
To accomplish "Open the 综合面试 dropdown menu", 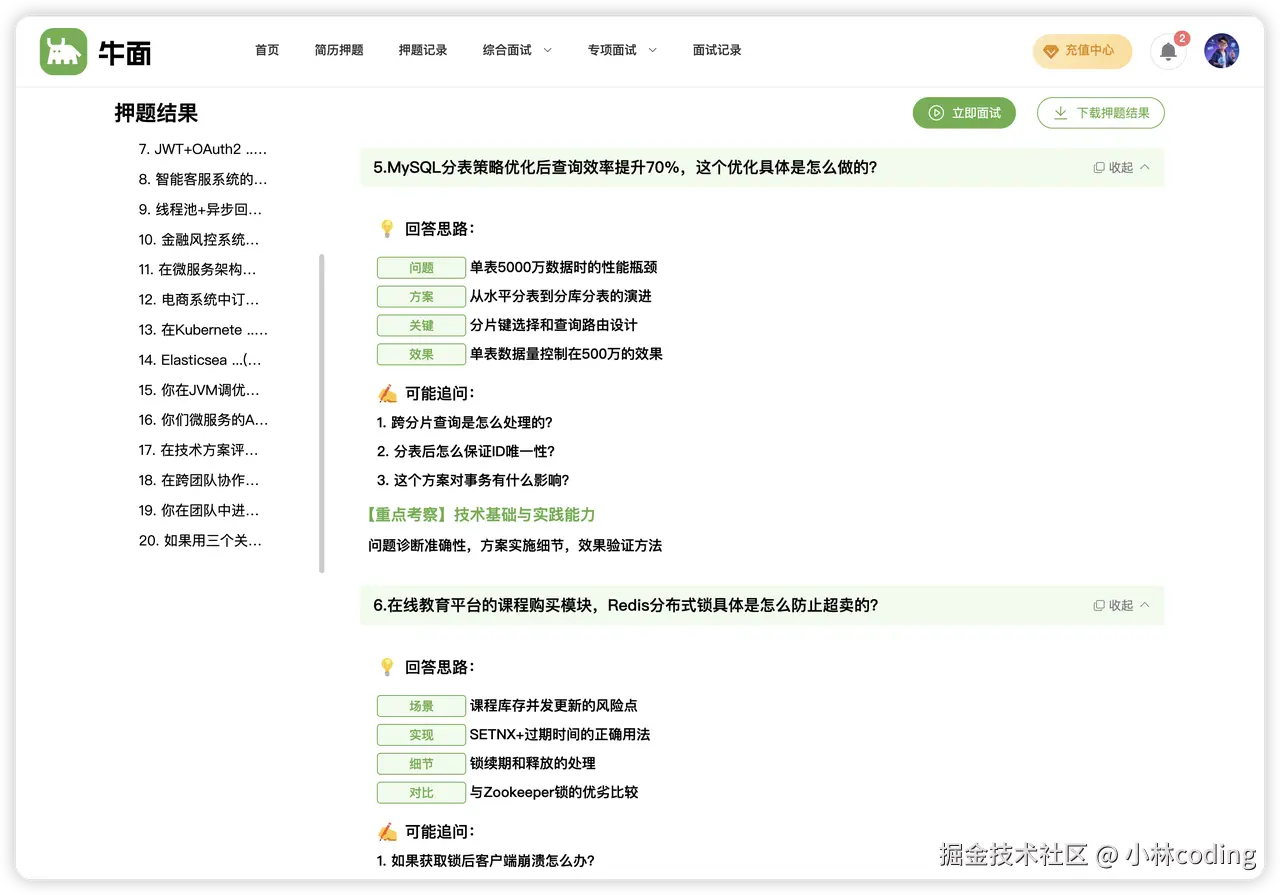I will tap(517, 49).
